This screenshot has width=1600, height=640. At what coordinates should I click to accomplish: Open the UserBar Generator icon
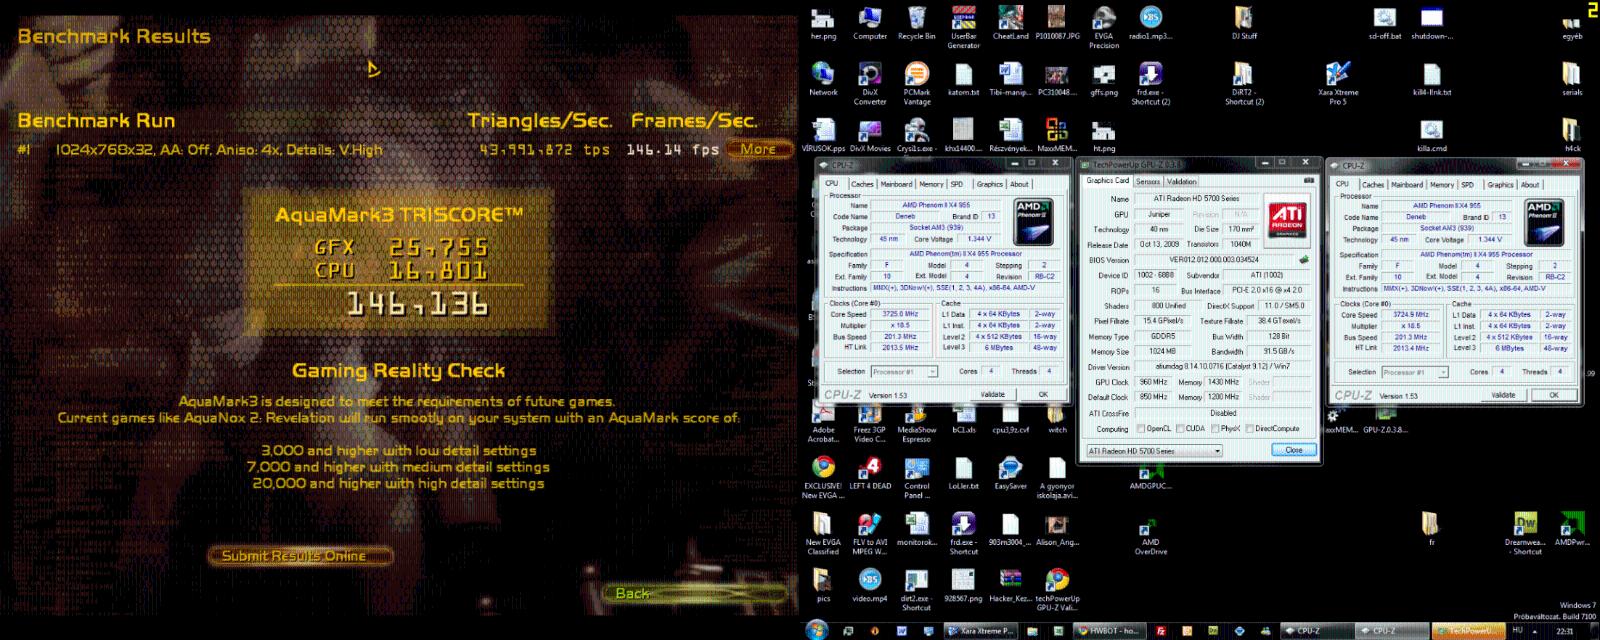(963, 27)
